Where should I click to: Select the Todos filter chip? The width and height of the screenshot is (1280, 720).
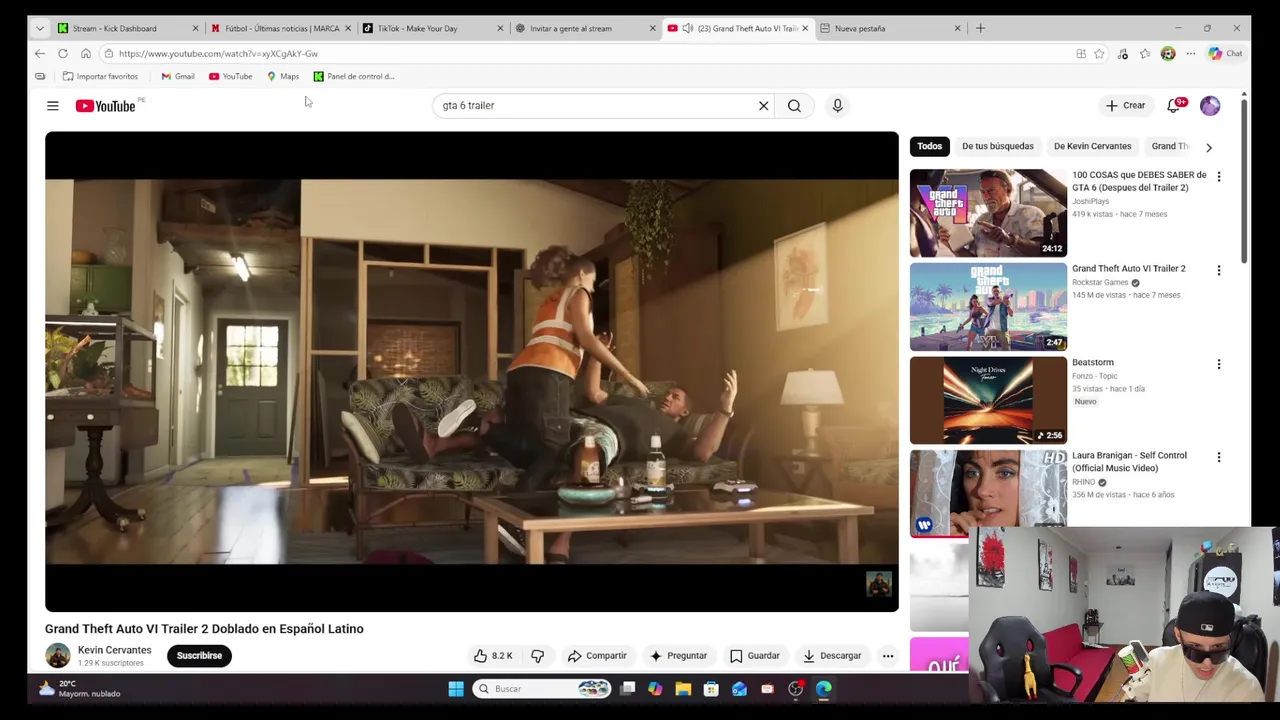click(x=929, y=146)
